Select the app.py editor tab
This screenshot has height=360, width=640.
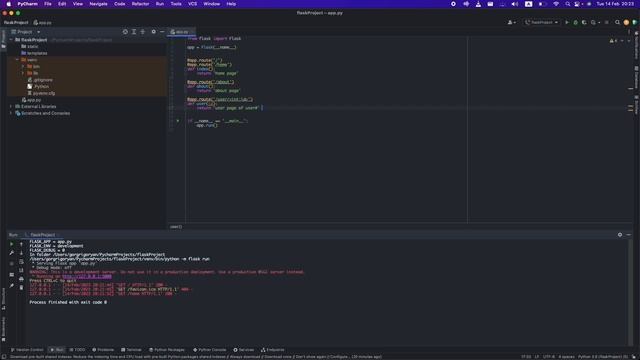(181, 31)
